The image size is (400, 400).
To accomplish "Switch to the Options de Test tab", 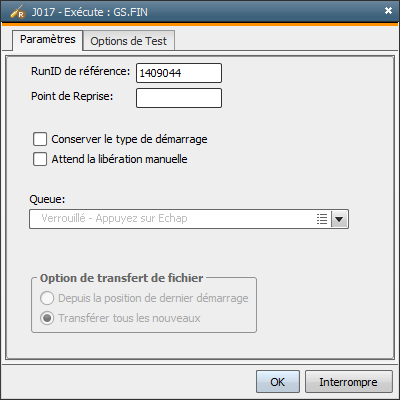I will [x=129, y=41].
